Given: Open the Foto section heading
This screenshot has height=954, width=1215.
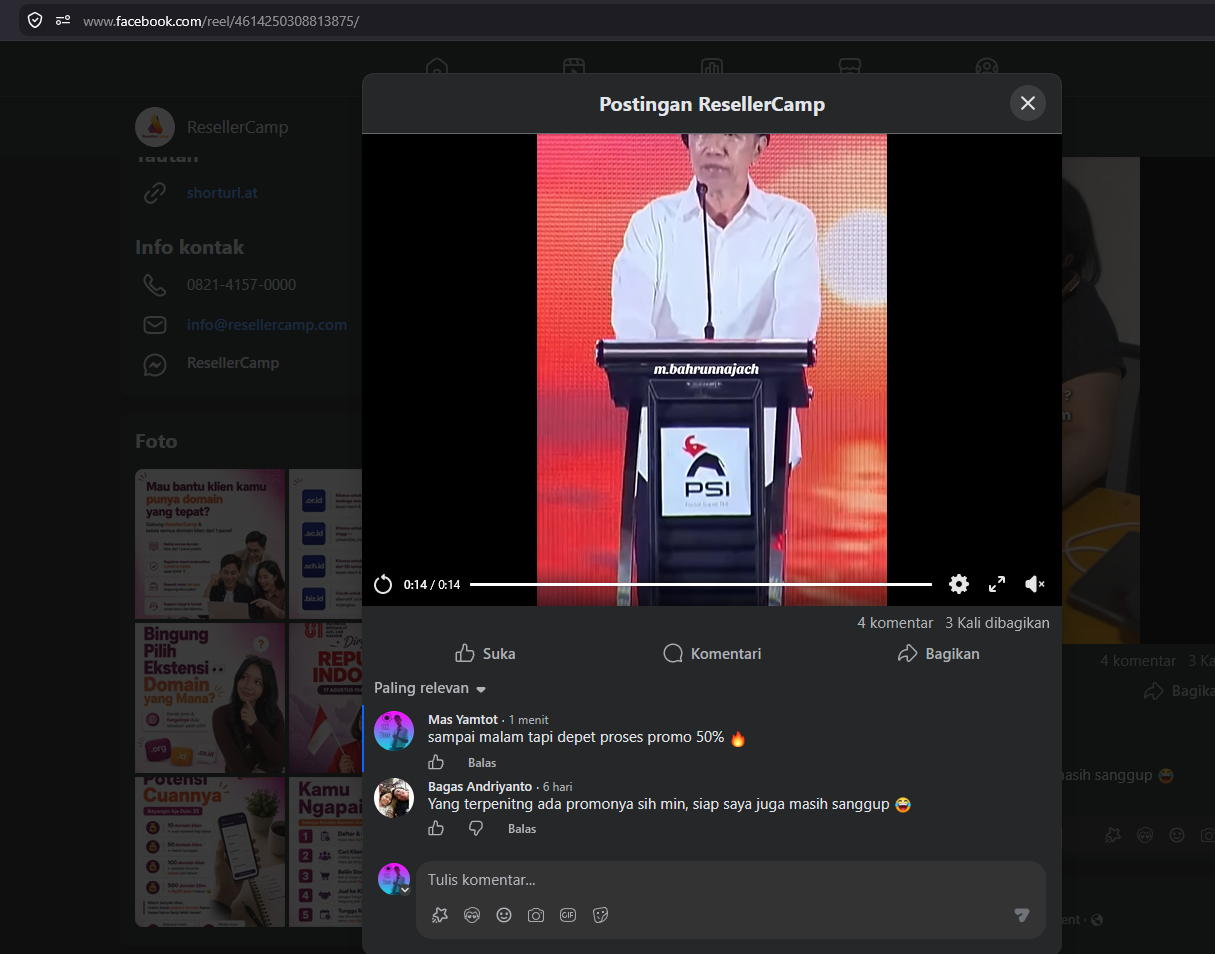Looking at the screenshot, I should coord(156,441).
